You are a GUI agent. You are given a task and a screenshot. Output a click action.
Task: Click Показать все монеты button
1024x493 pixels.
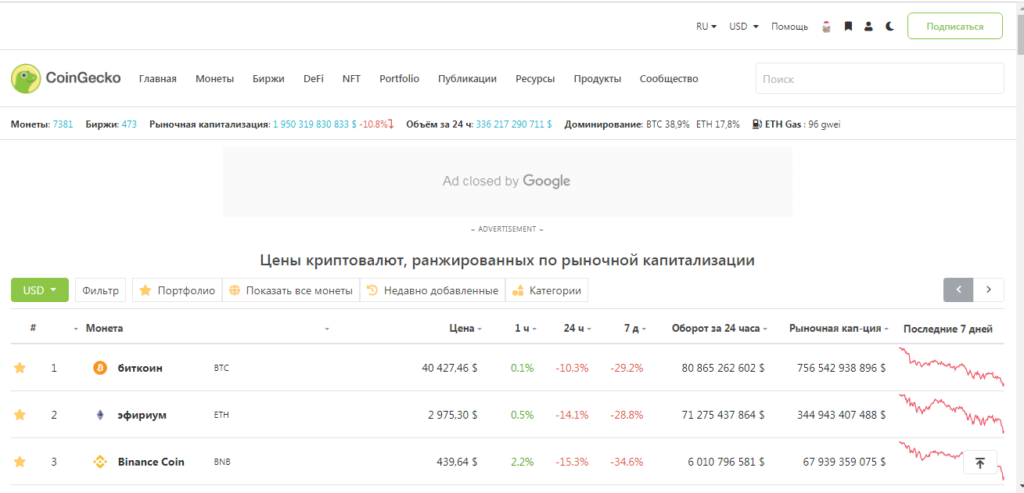291,291
